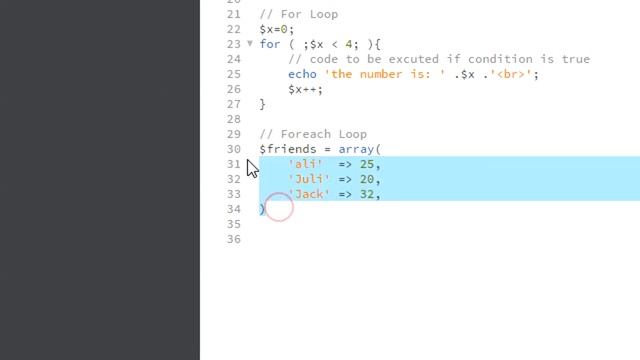The height and width of the screenshot is (360, 640).
Task: Click the closing parenthesis on line 34
Action: [262, 209]
